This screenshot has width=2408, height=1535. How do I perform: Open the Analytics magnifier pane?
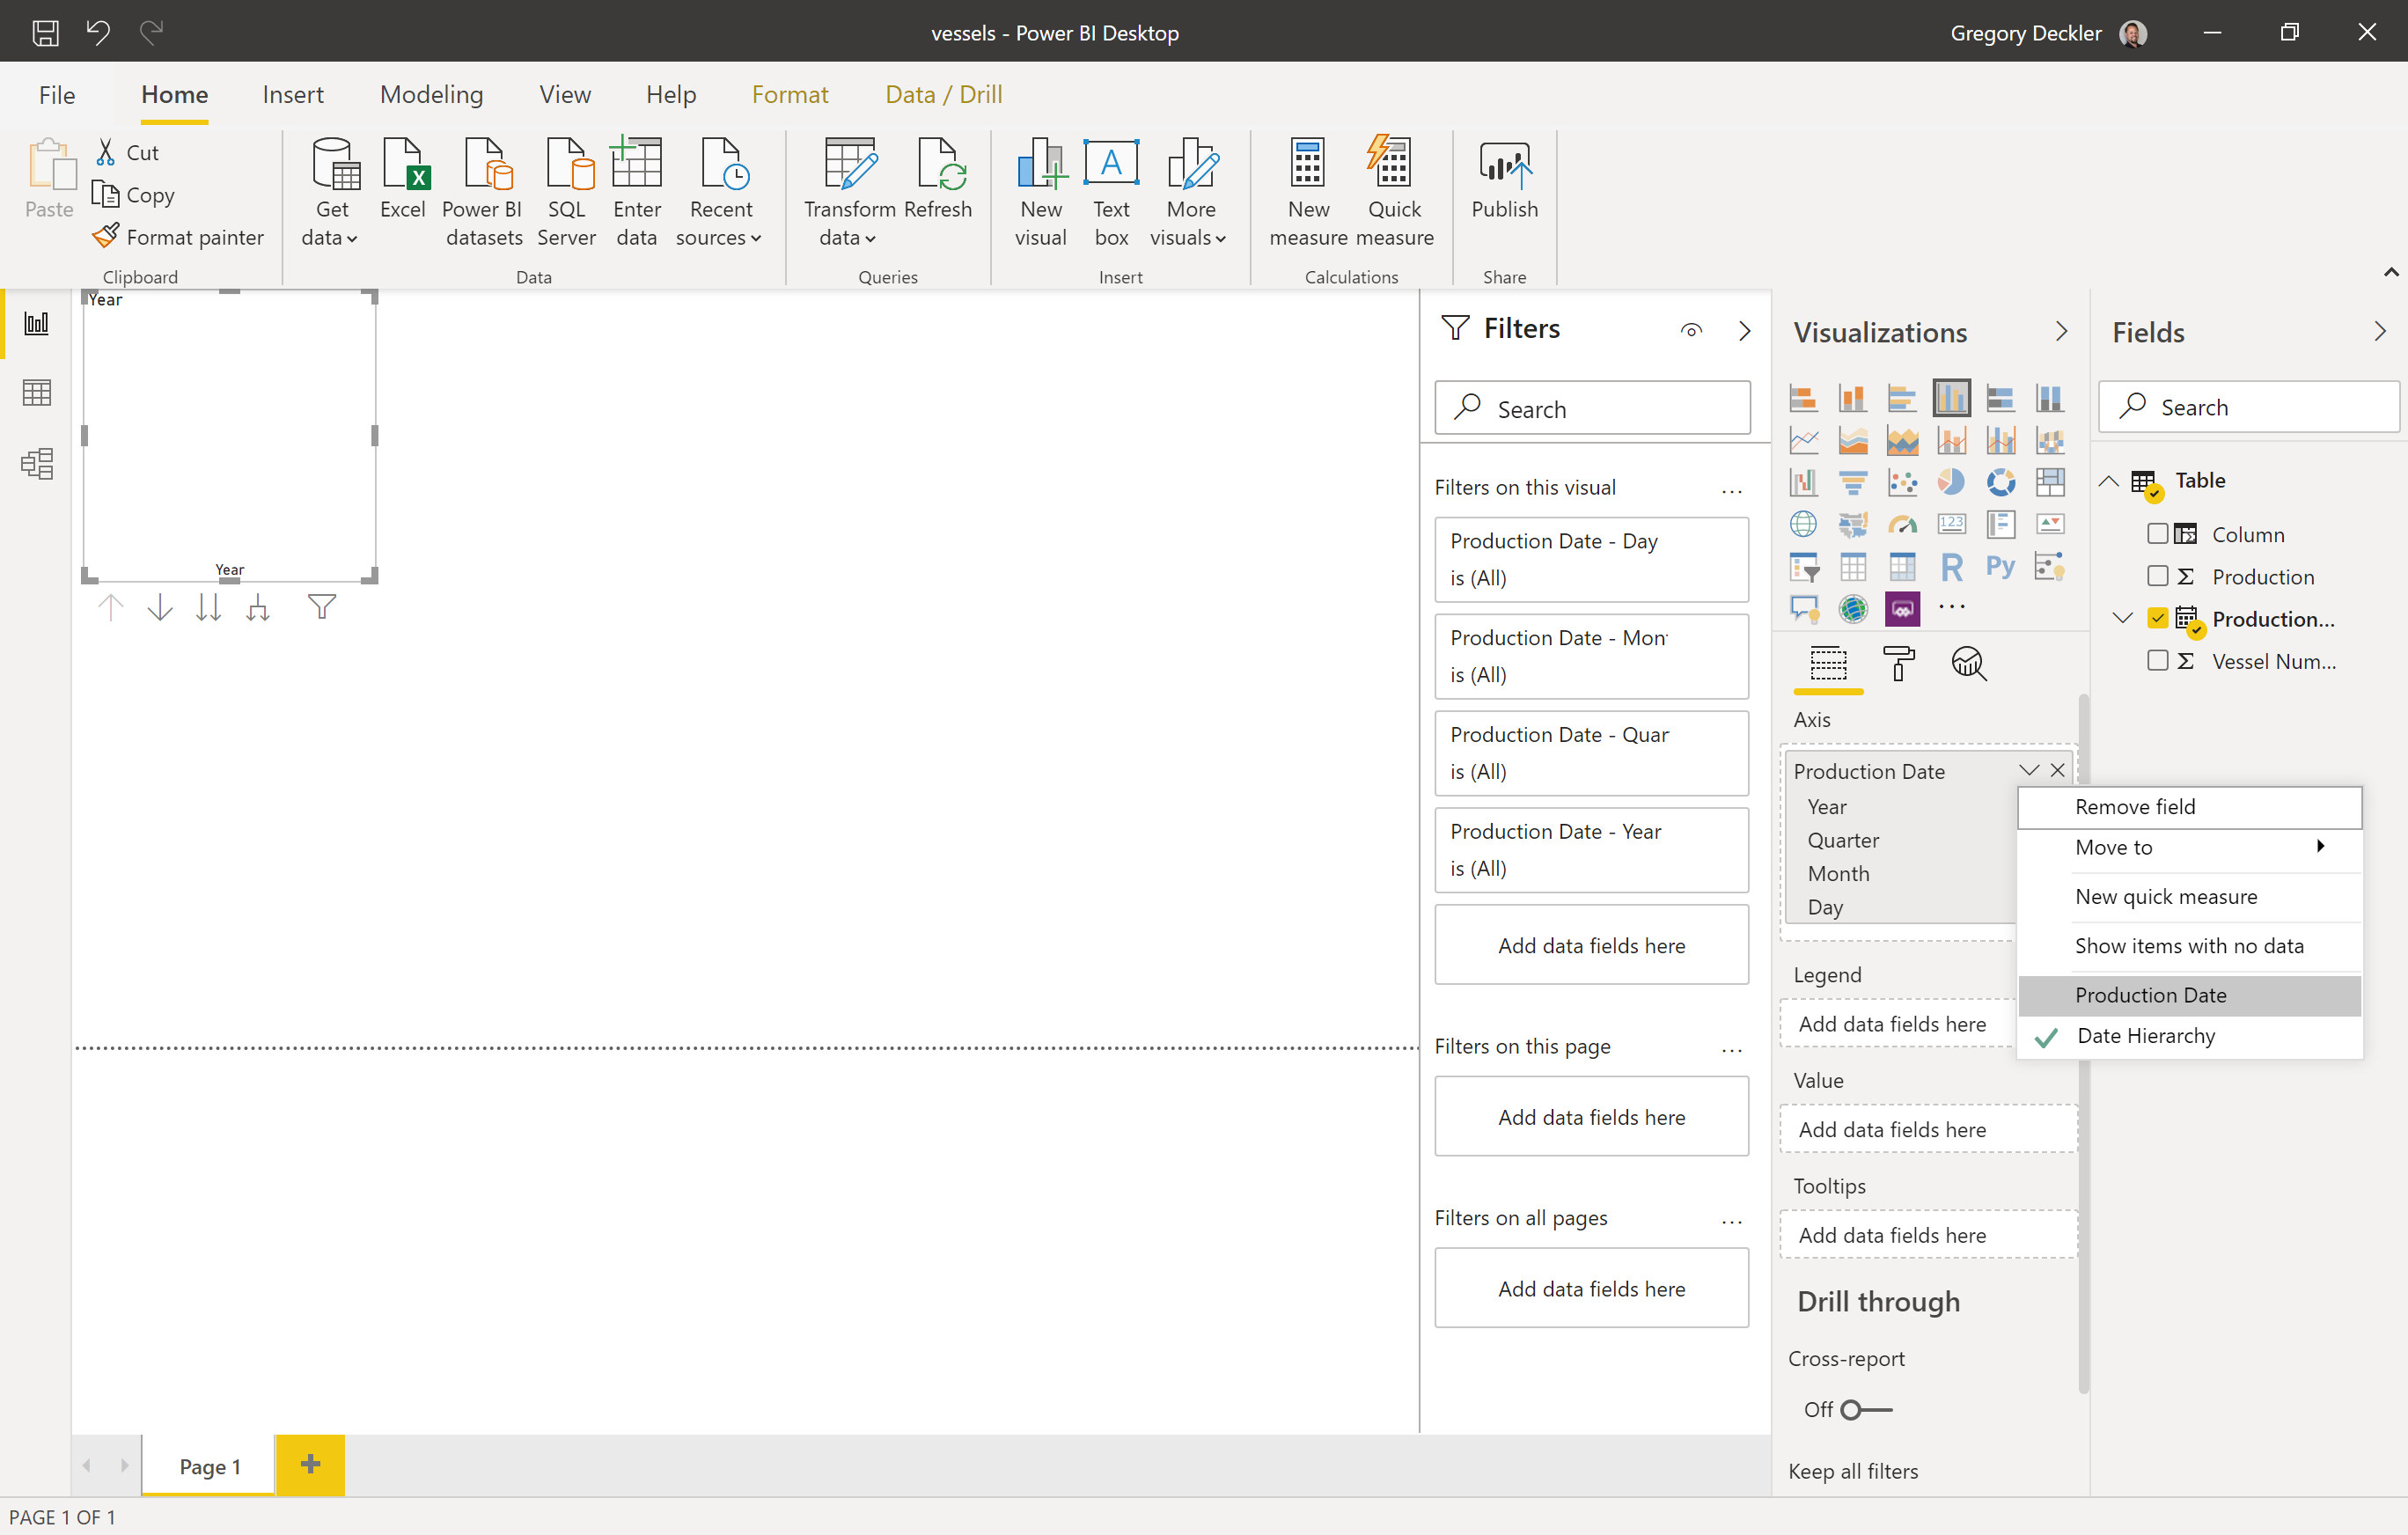tap(1968, 663)
